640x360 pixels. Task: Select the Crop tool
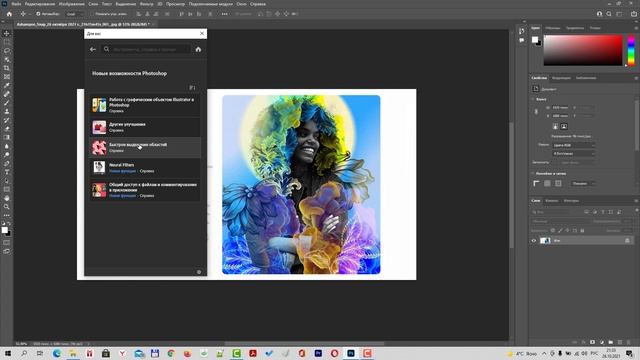7,68
